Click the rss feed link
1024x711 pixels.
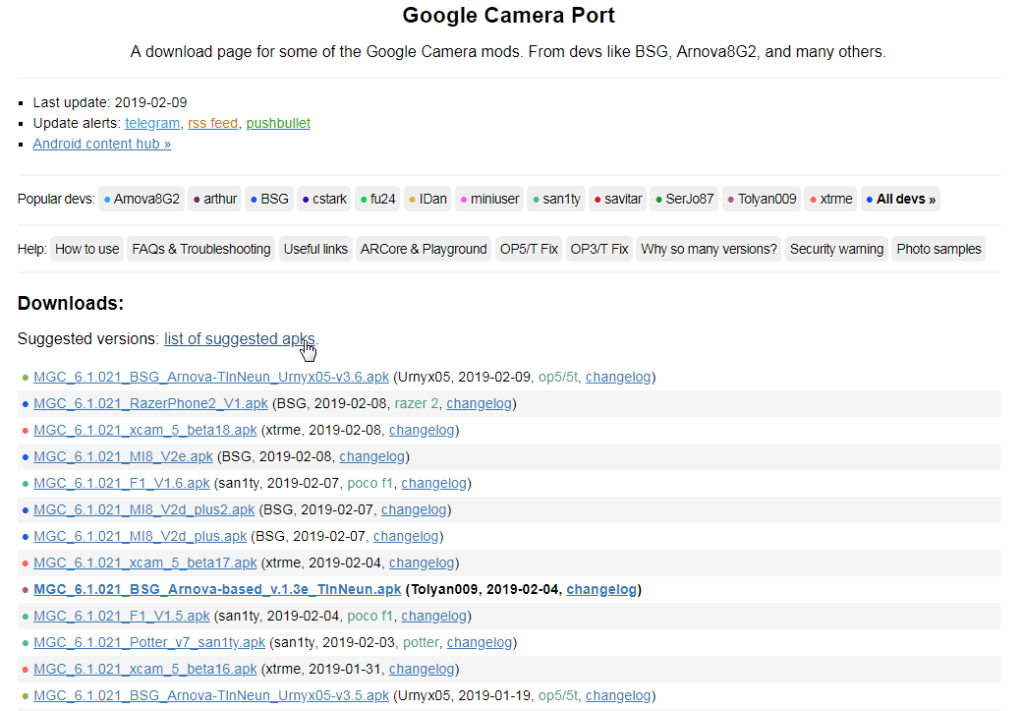[213, 123]
